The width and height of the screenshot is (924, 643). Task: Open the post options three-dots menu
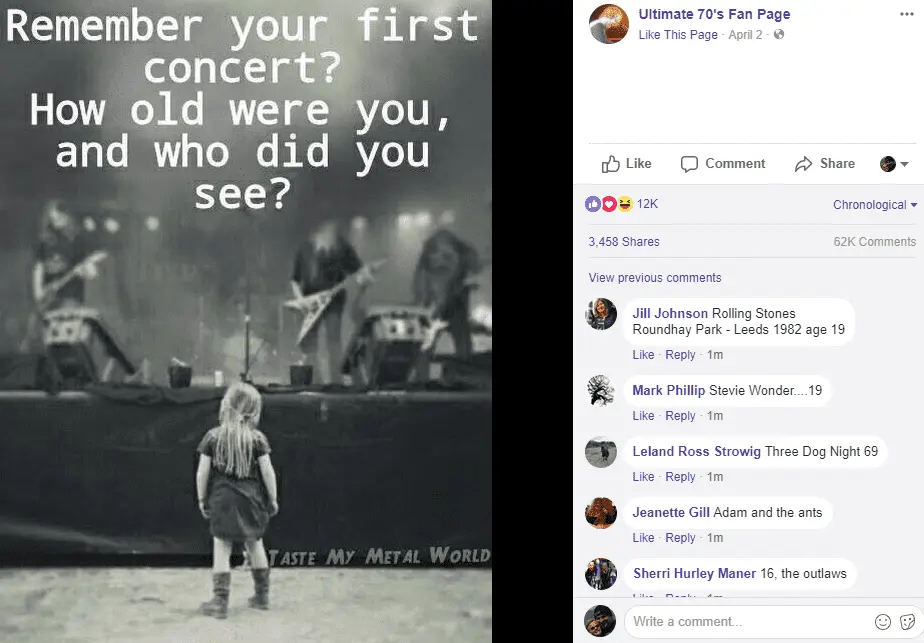[906, 15]
